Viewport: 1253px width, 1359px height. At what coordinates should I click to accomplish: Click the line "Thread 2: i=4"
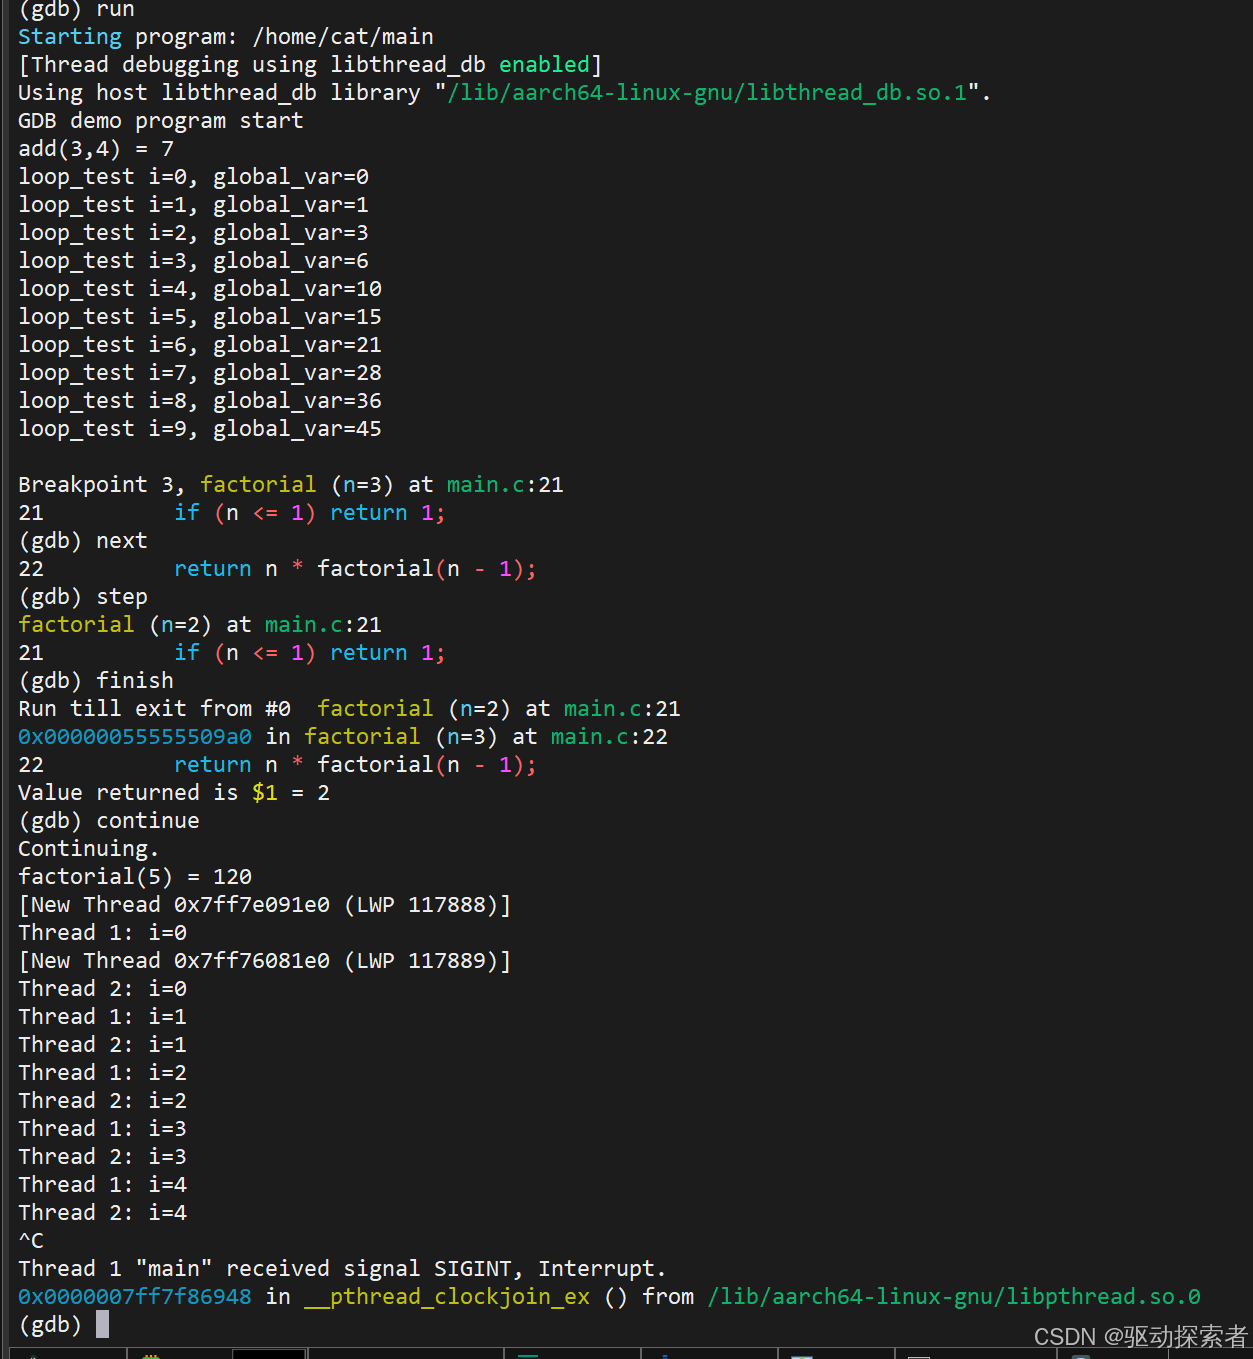(102, 1213)
